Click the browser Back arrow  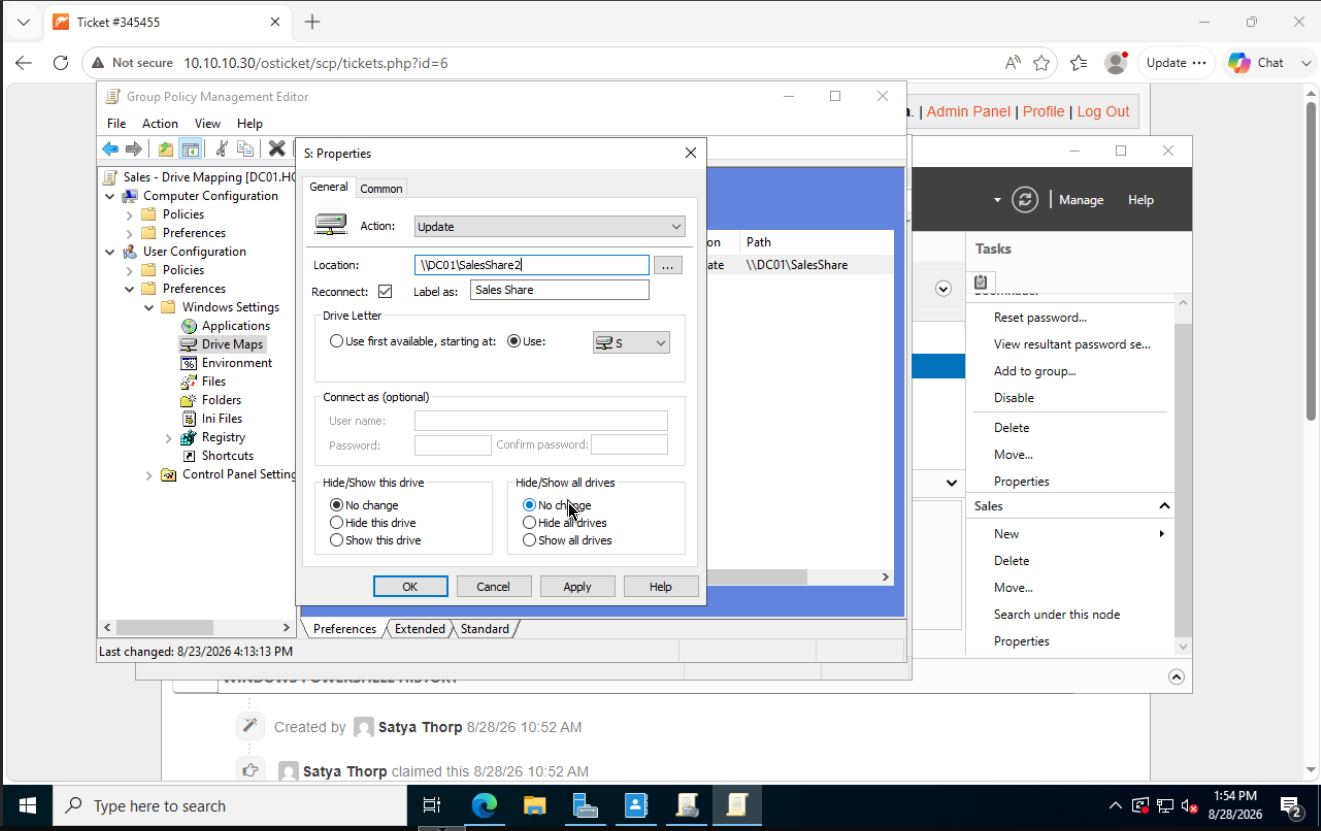23,62
